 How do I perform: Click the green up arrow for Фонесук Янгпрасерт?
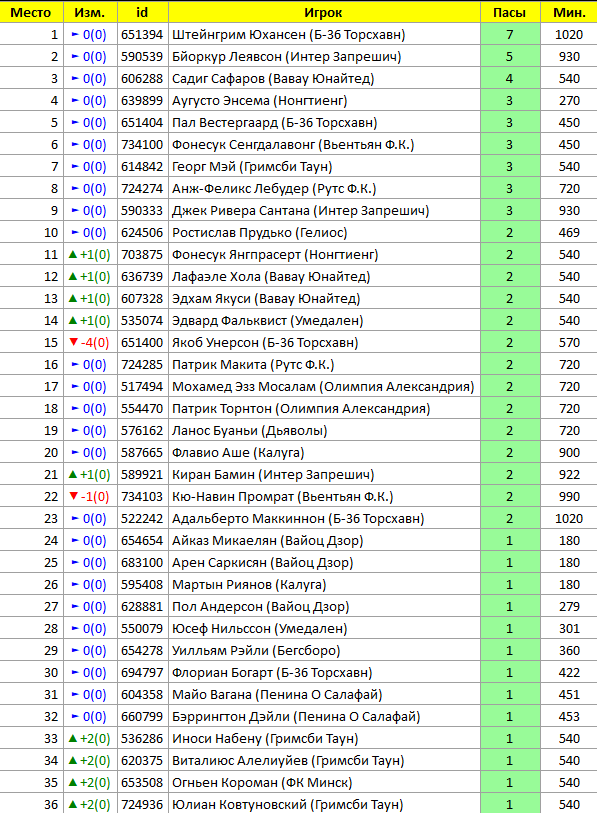(x=73, y=255)
